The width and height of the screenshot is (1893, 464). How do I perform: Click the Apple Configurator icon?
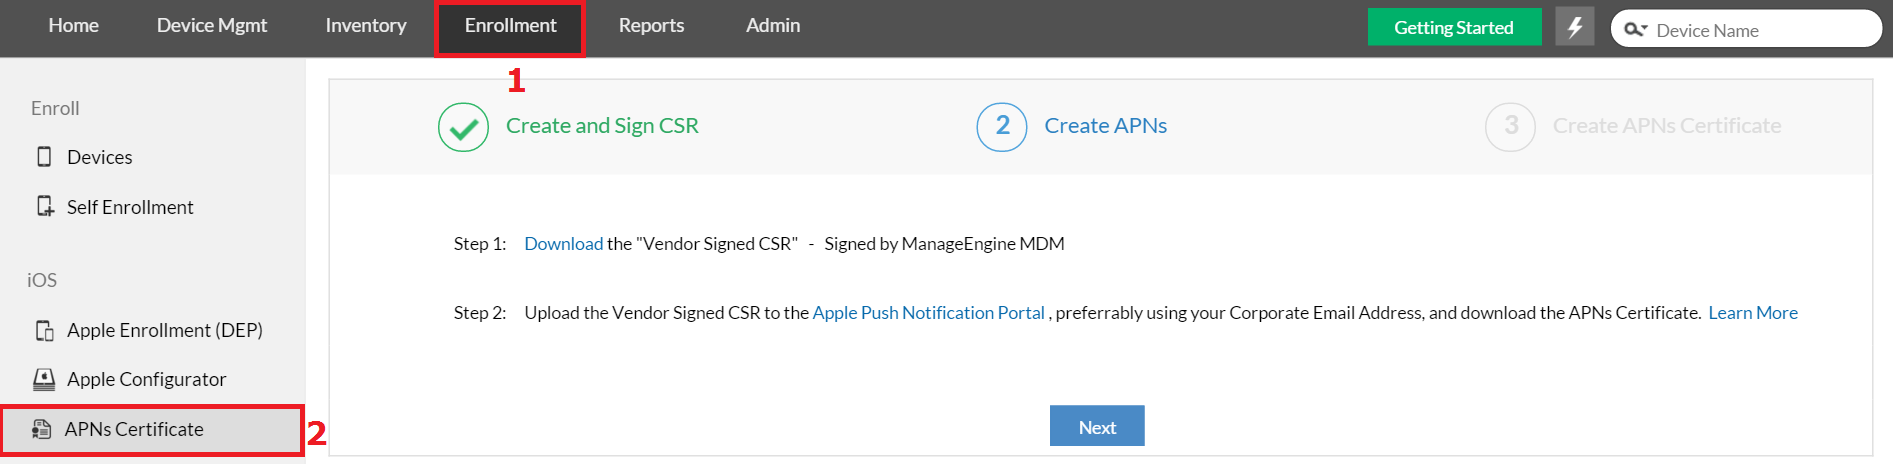[x=44, y=379]
